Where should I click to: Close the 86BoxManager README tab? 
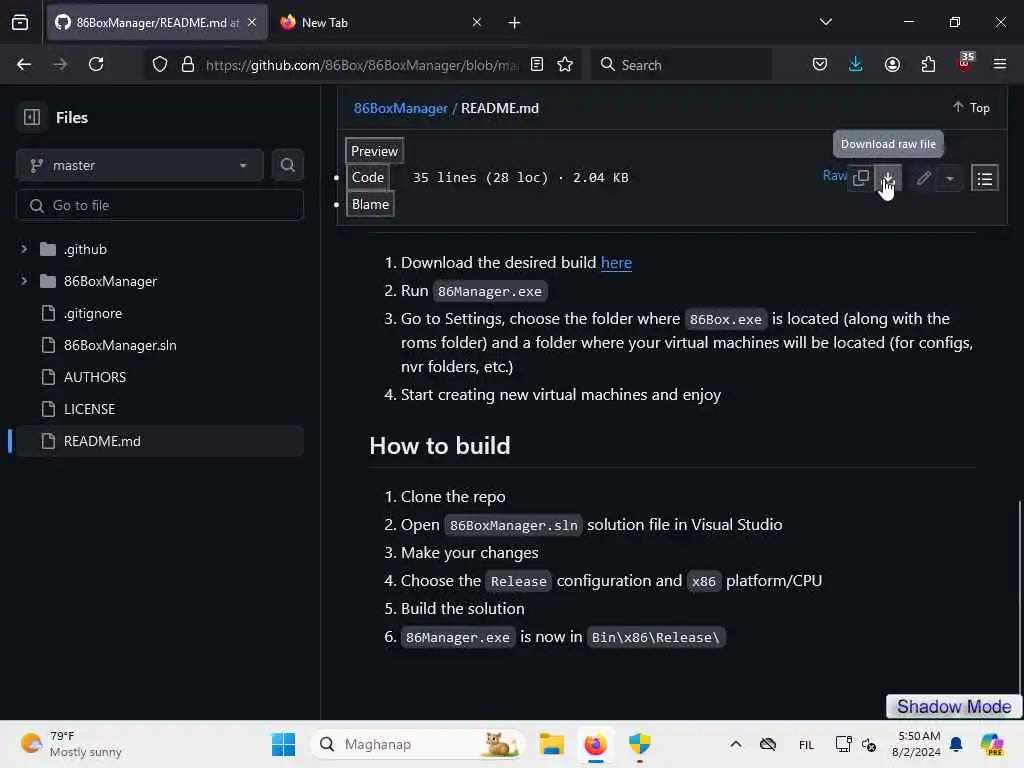[x=252, y=22]
